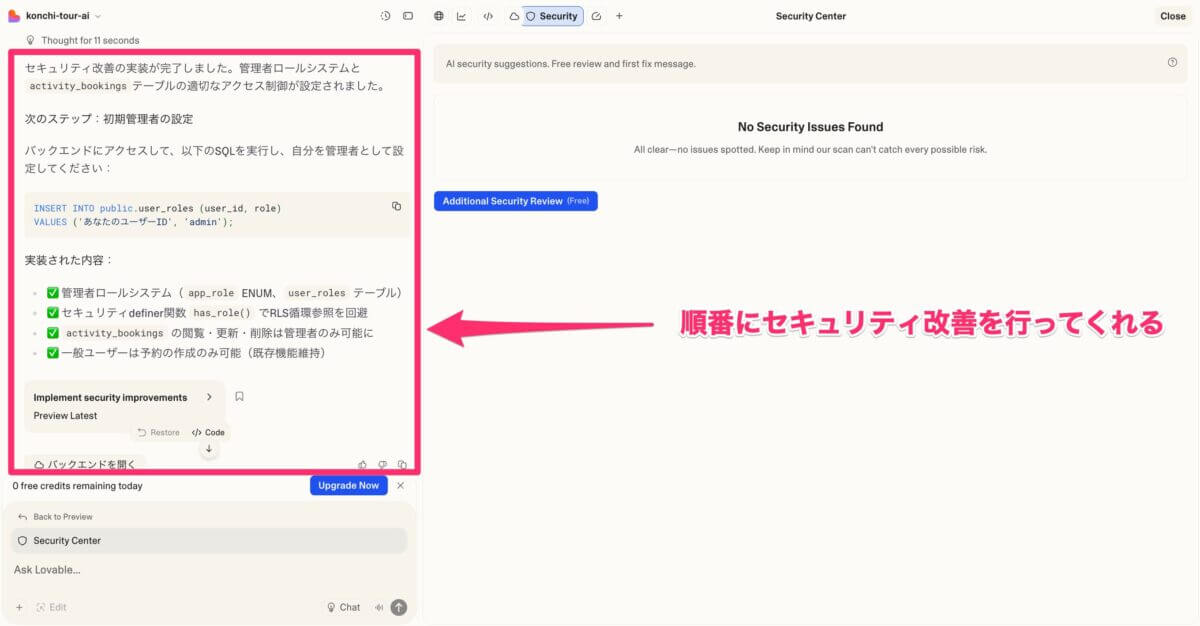Open the code view icon in toolbar
The height and width of the screenshot is (626, 1200).
(488, 16)
